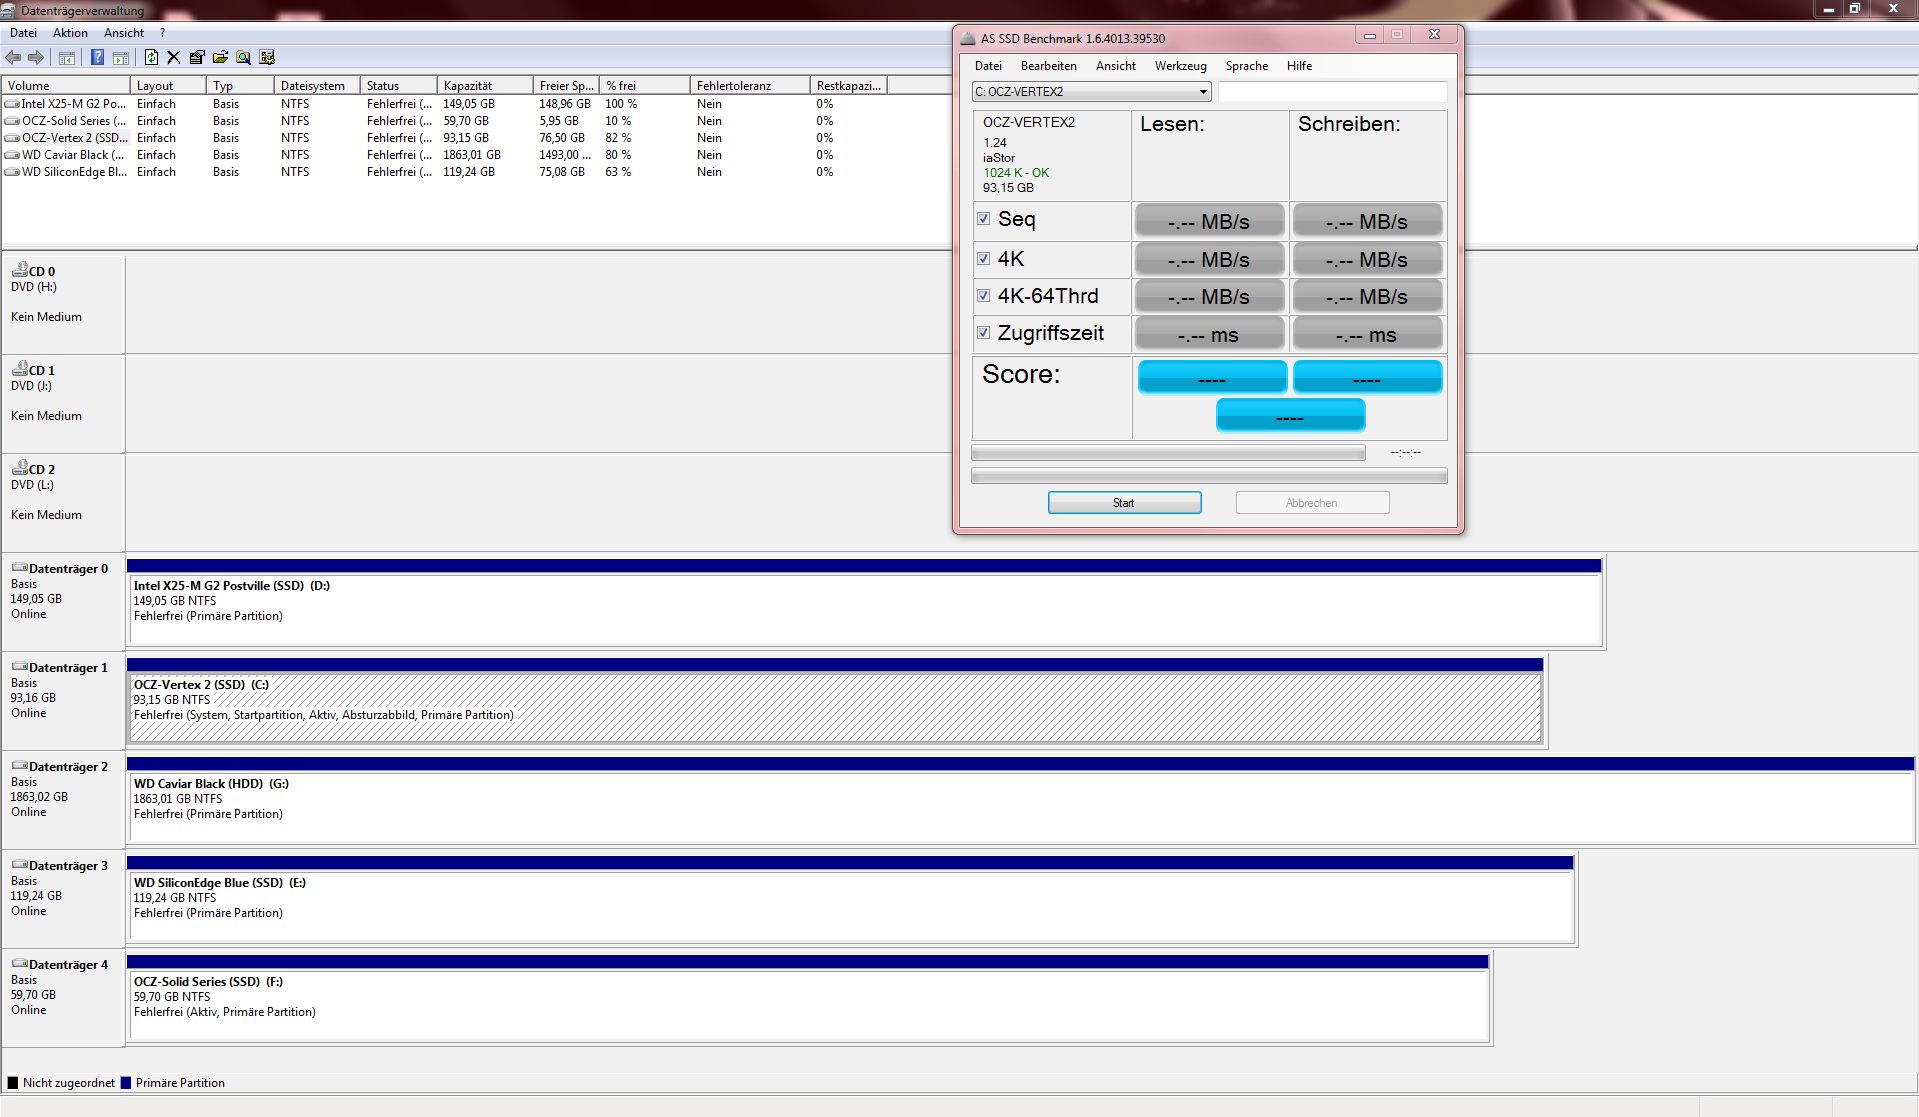Screen dimensions: 1919x1117
Task: Open Aktion menu in Datenträgerverwaltung
Action: pos(70,33)
